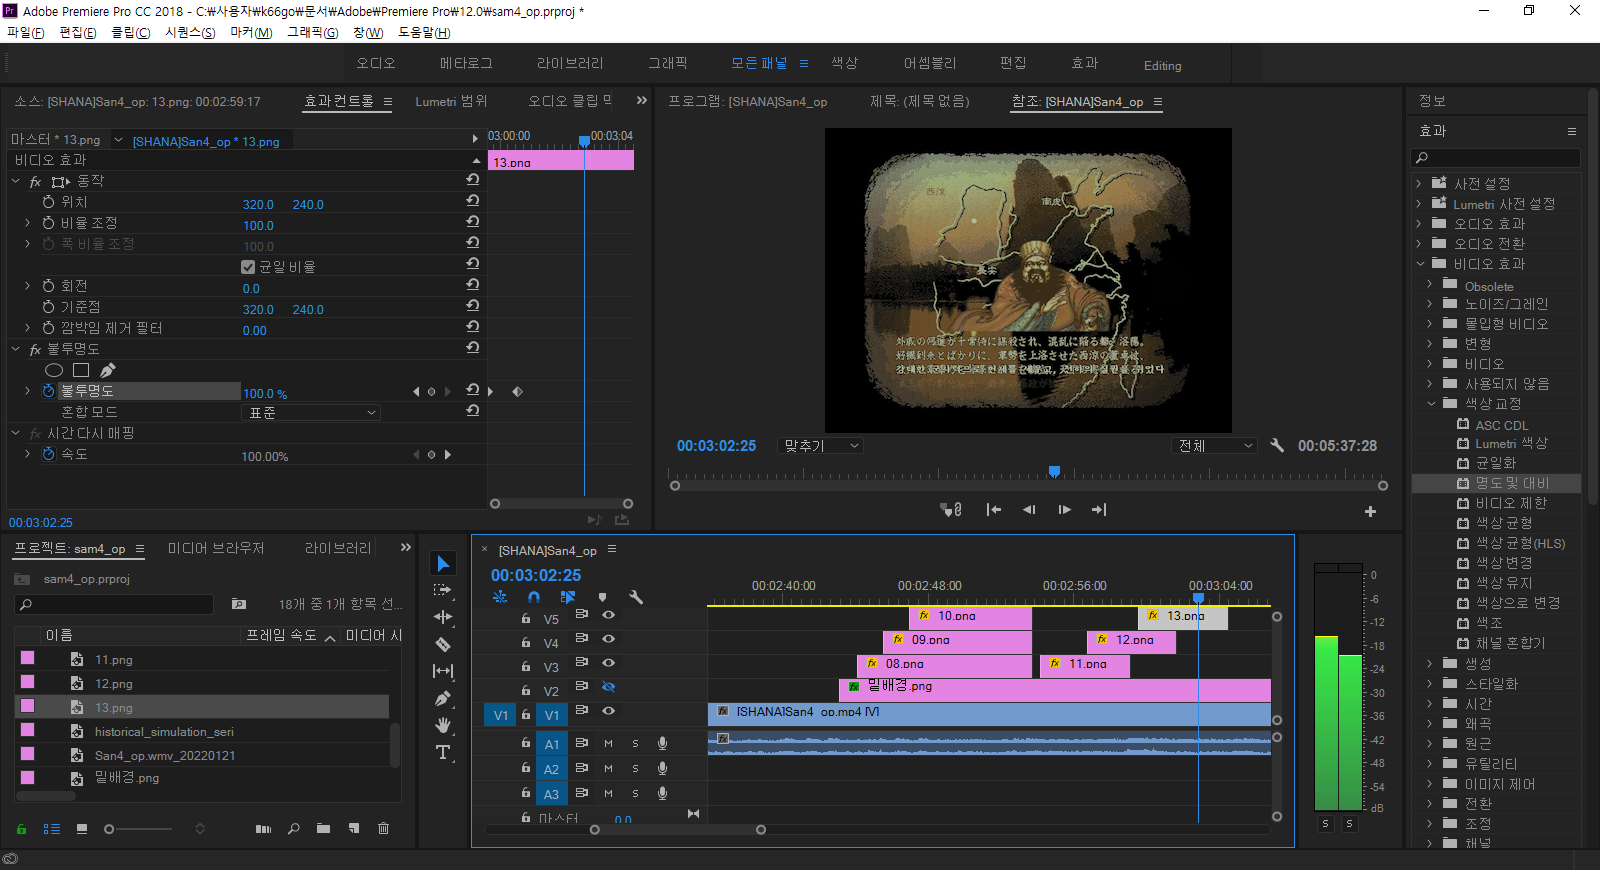Open the Marker menu
Viewport: 1600px width, 870px height.
tap(251, 32)
